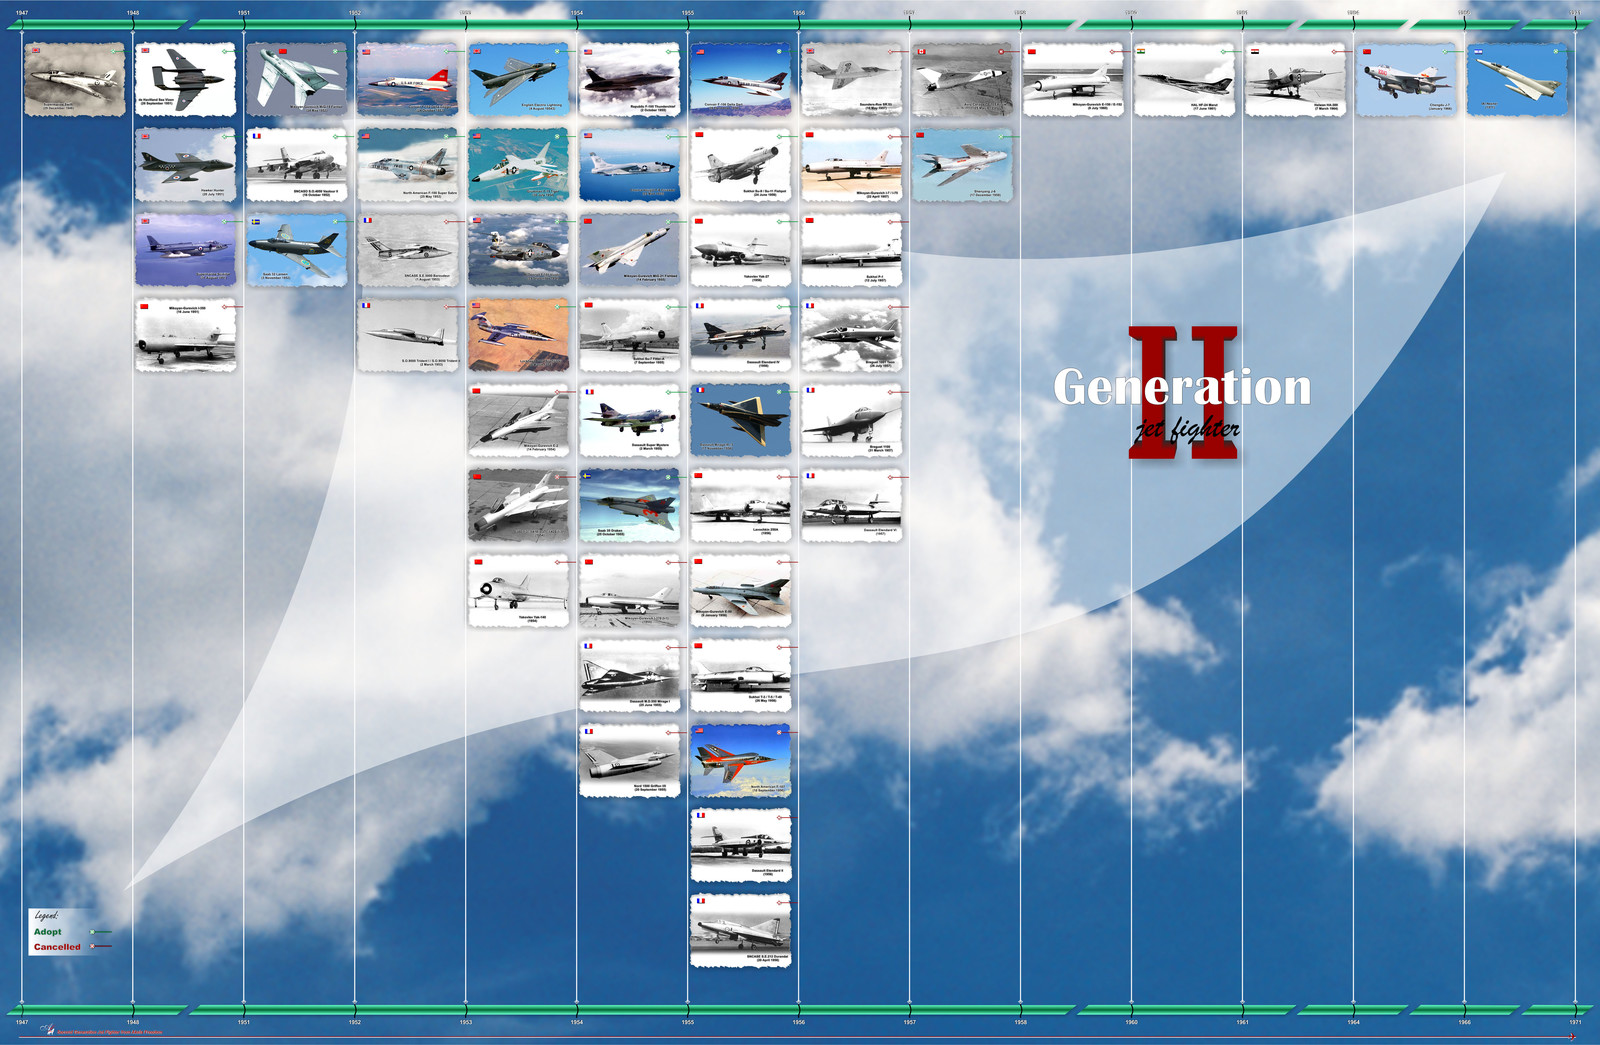Click the 'Generation' title text
1600x1045 pixels.
tap(1182, 387)
